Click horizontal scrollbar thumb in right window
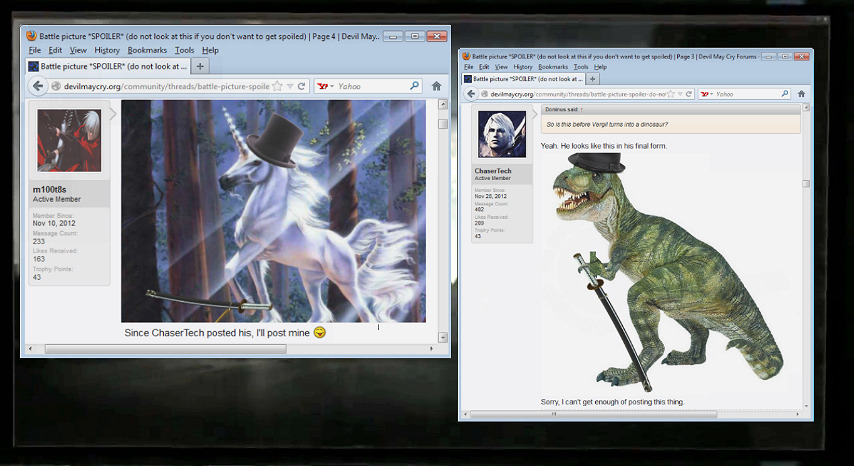Screen dimensions: 854x466 (593, 414)
